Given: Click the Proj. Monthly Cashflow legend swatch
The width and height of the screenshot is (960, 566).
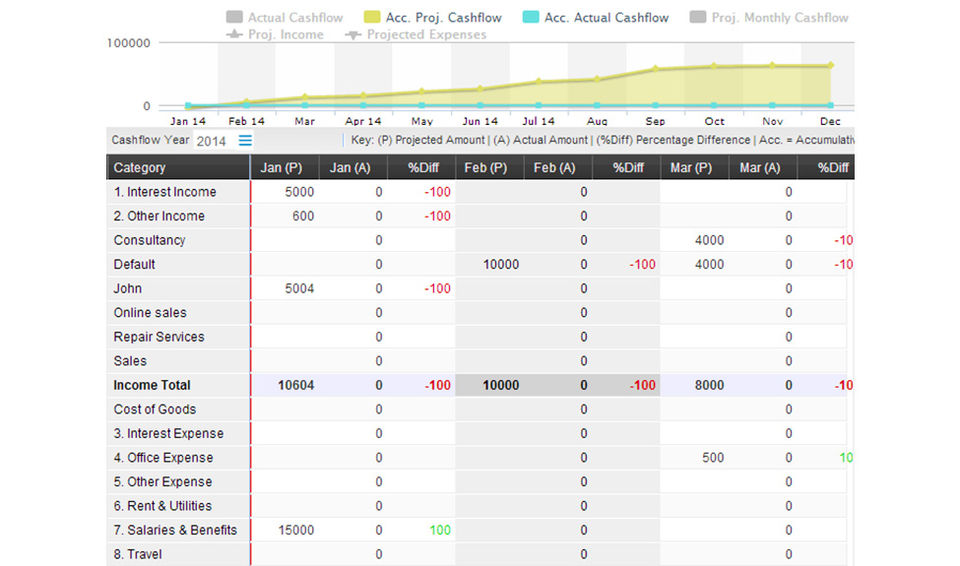Looking at the screenshot, I should [697, 17].
